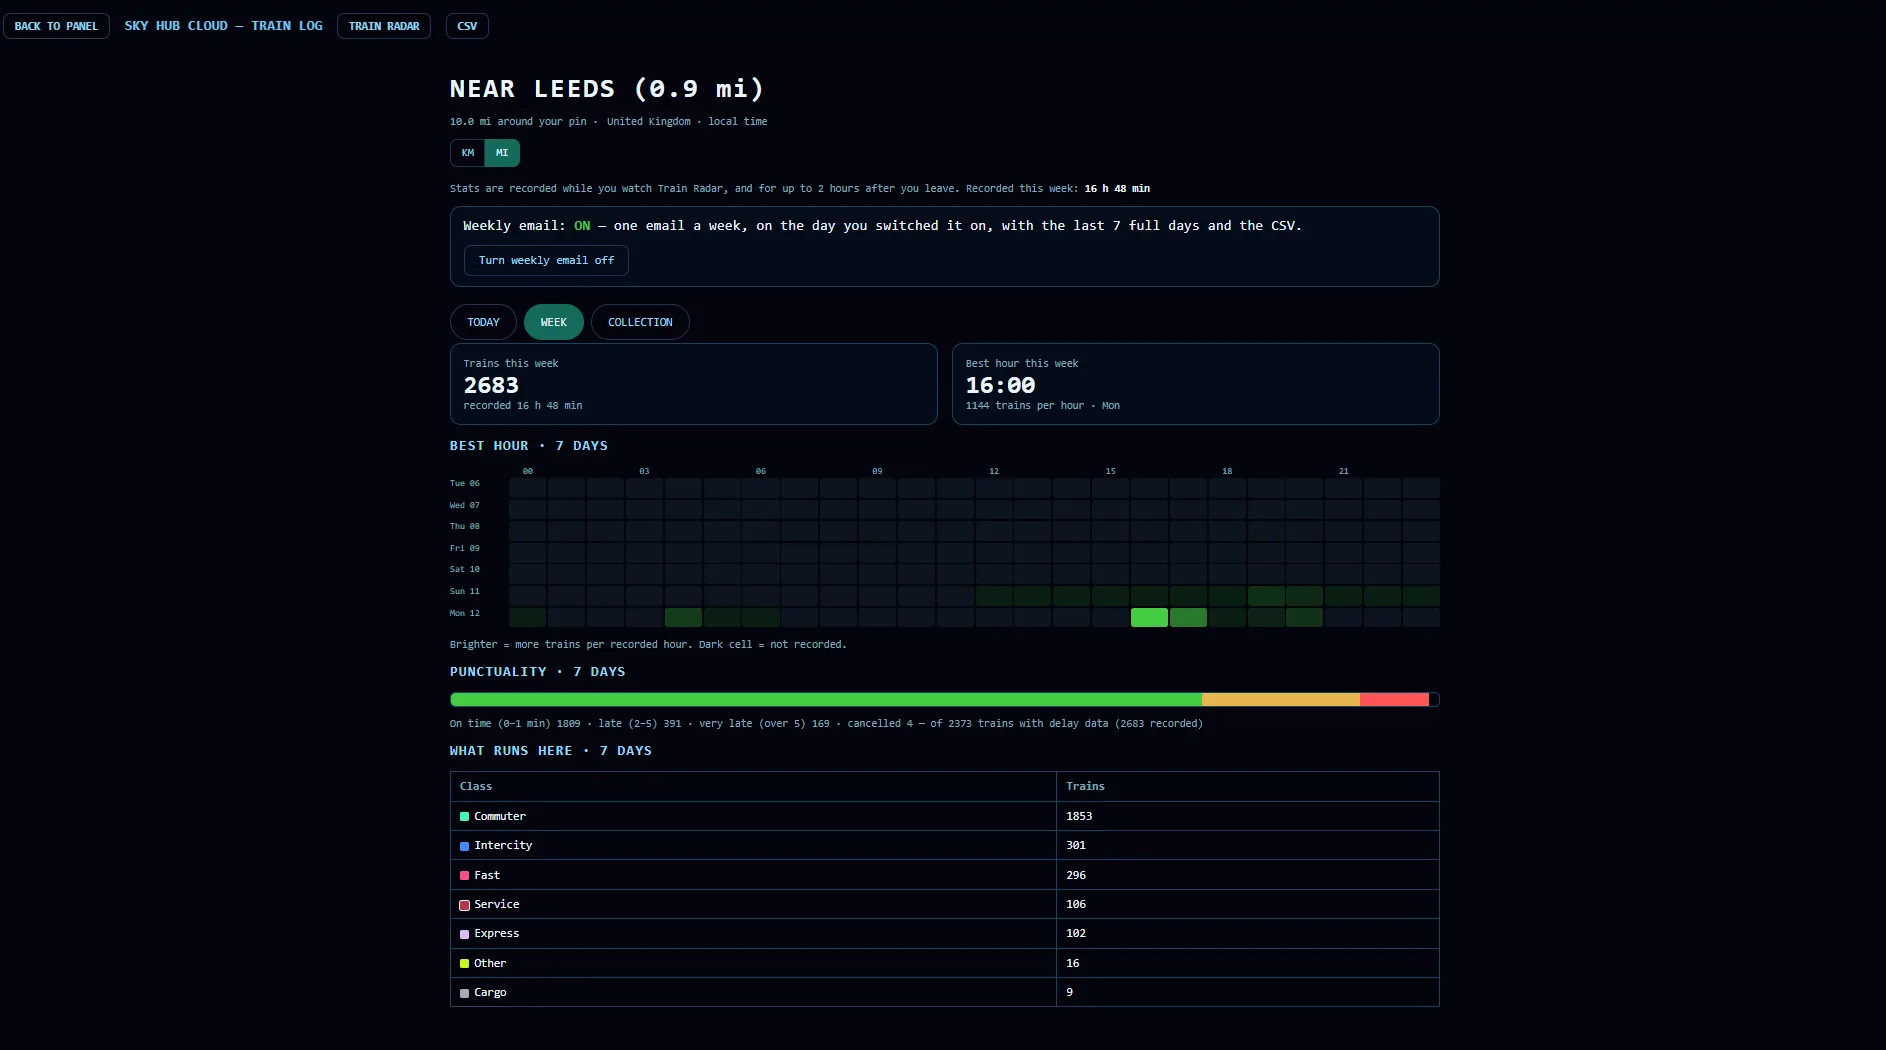Screen dimensions: 1886x1050
Task: Click the Near Leeds heading
Action: click(607, 89)
